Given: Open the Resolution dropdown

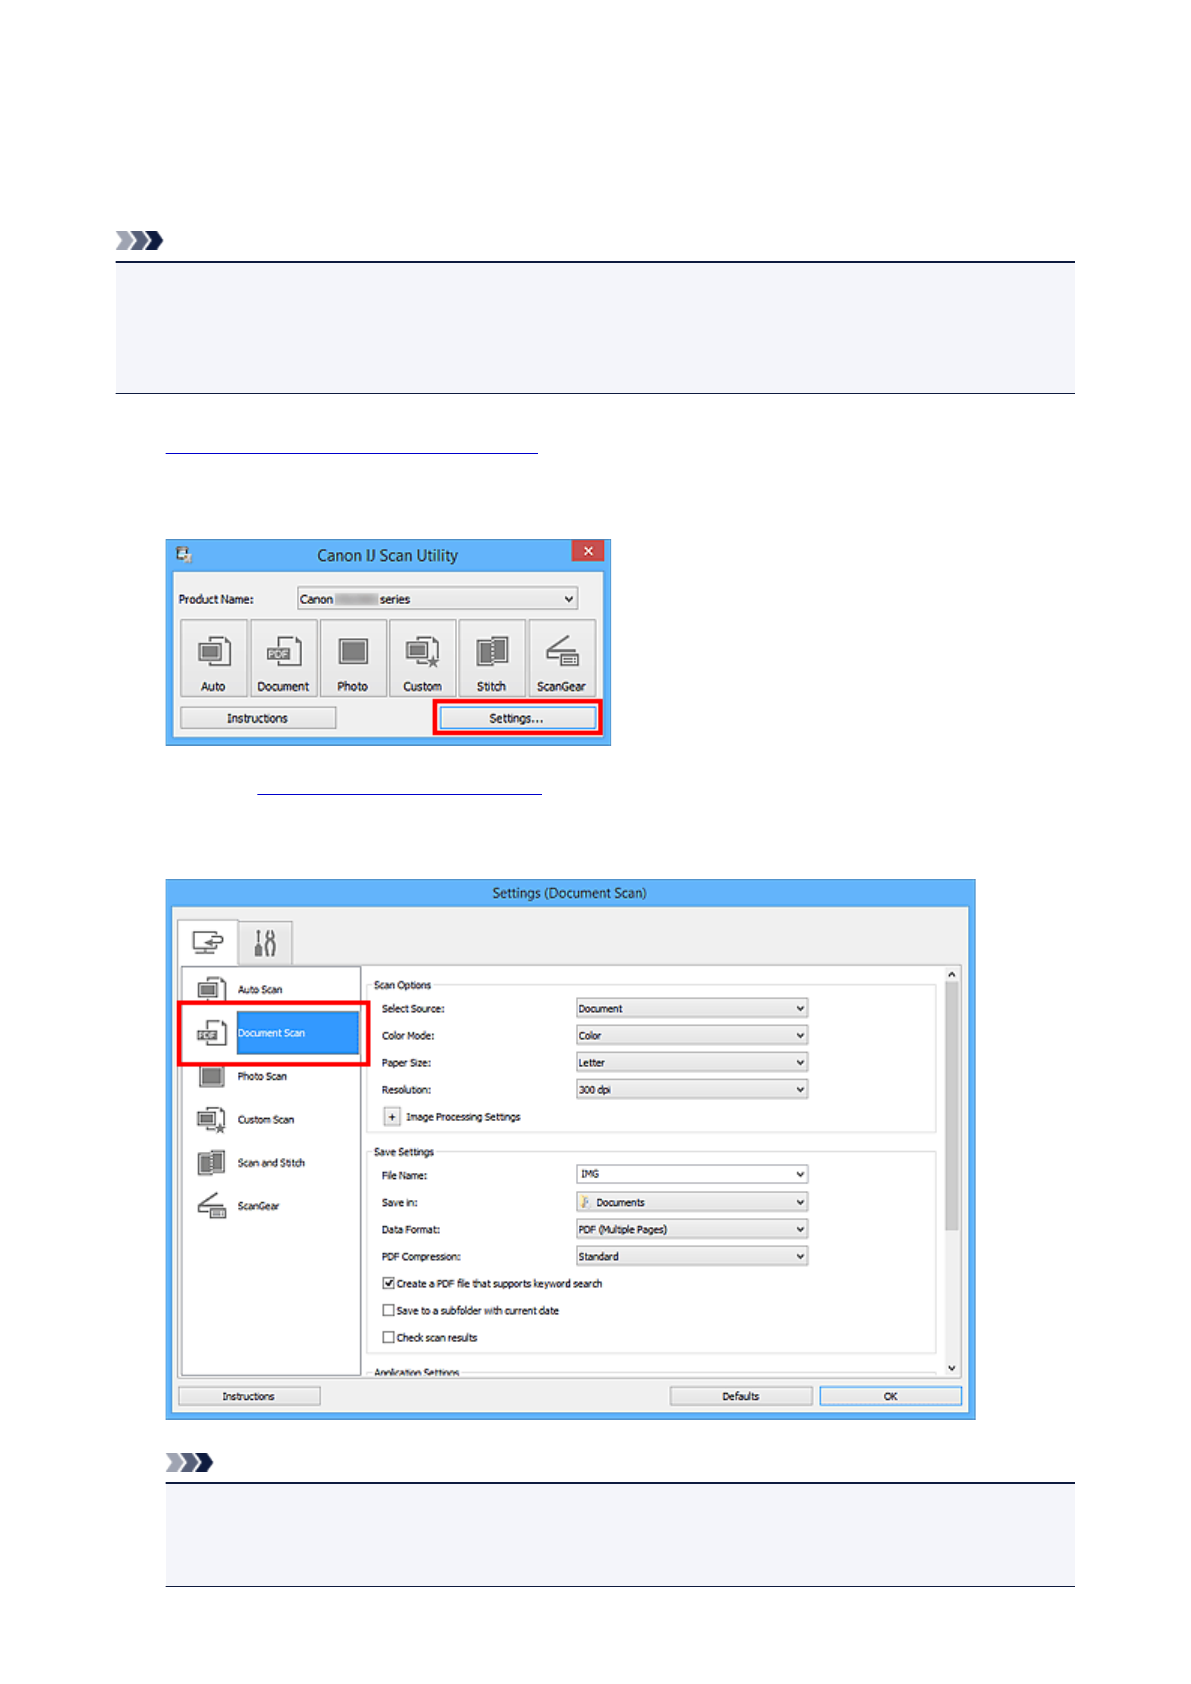Looking at the screenshot, I should click(691, 1090).
